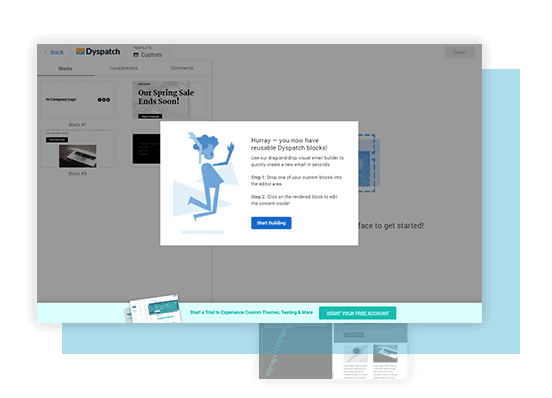Screen dimensions: 552x398
Task: Click the back chevron arrow
Action: [x=45, y=52]
